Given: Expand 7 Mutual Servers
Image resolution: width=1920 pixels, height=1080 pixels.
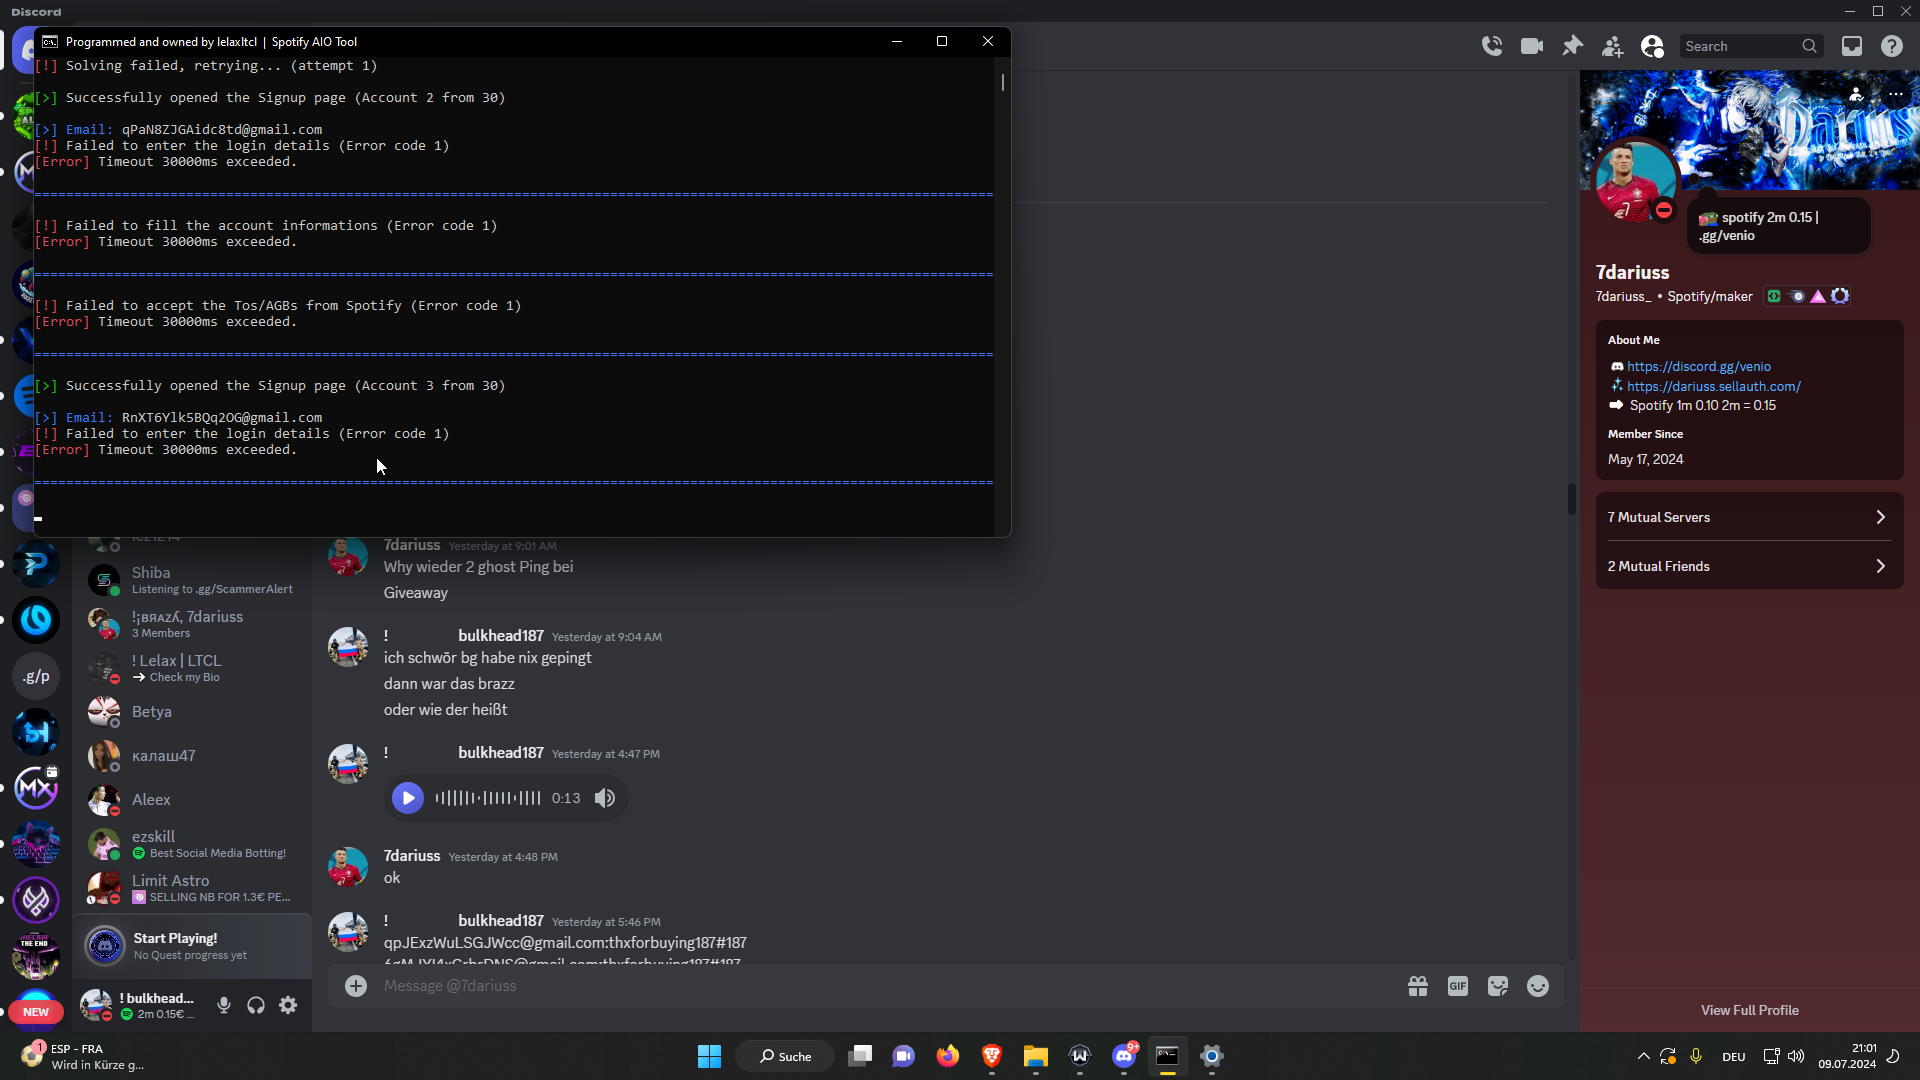Looking at the screenshot, I should tap(1749, 517).
